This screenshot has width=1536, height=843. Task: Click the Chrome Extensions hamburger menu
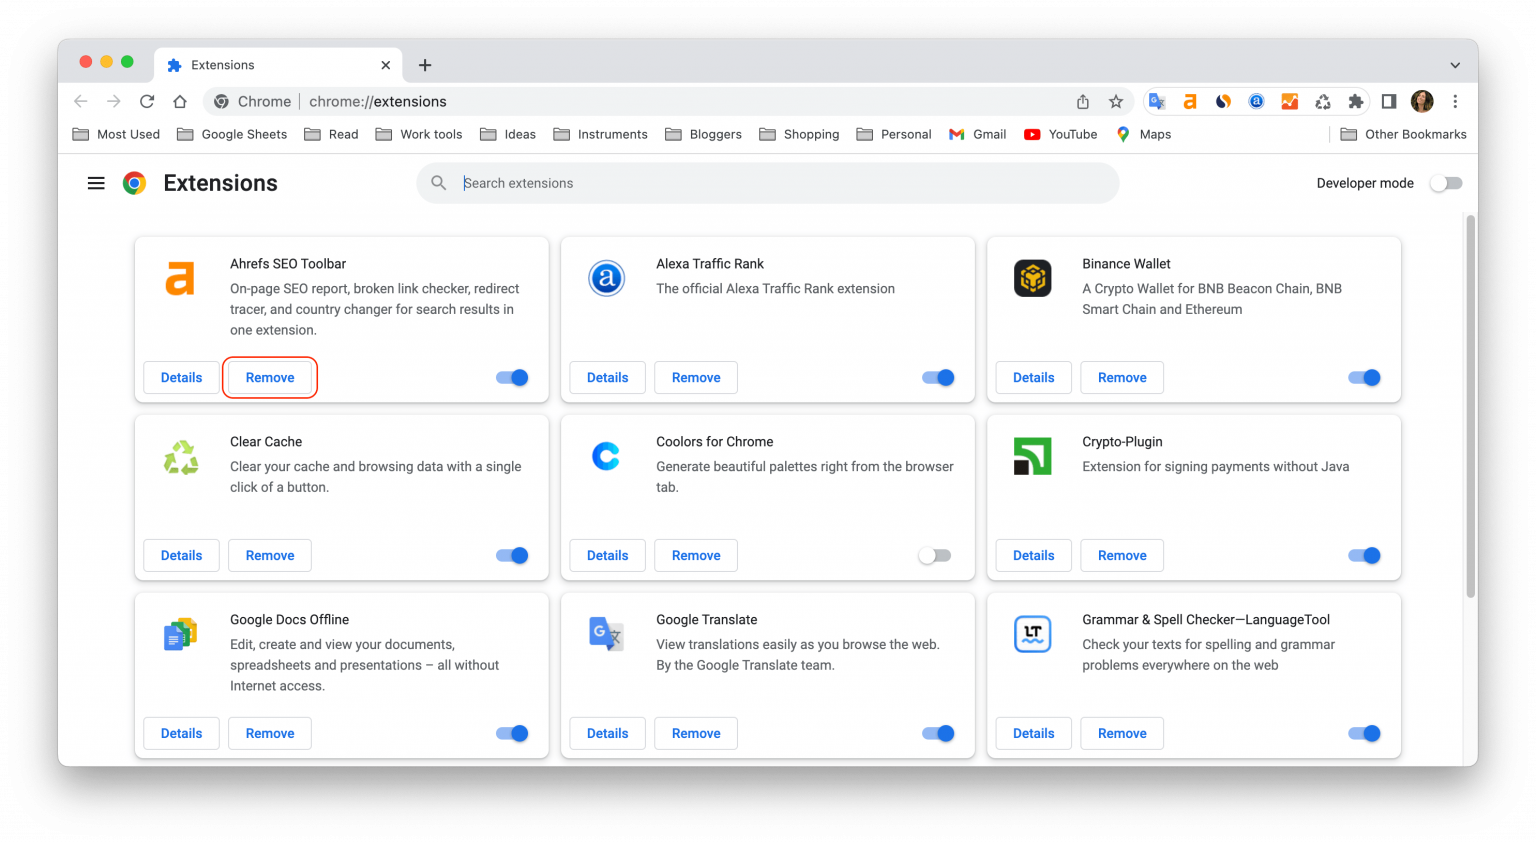[96, 183]
